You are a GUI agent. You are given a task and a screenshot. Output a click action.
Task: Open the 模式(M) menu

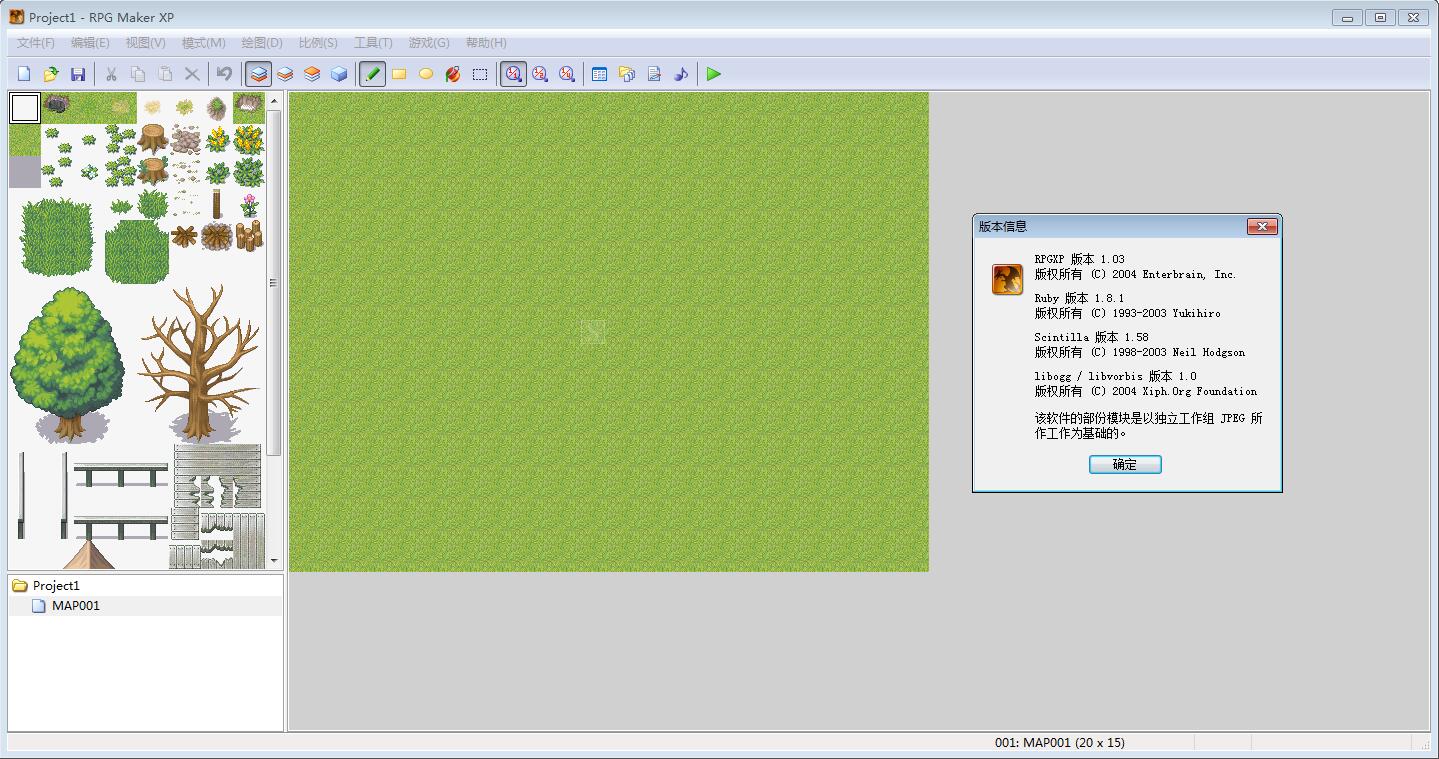[204, 43]
